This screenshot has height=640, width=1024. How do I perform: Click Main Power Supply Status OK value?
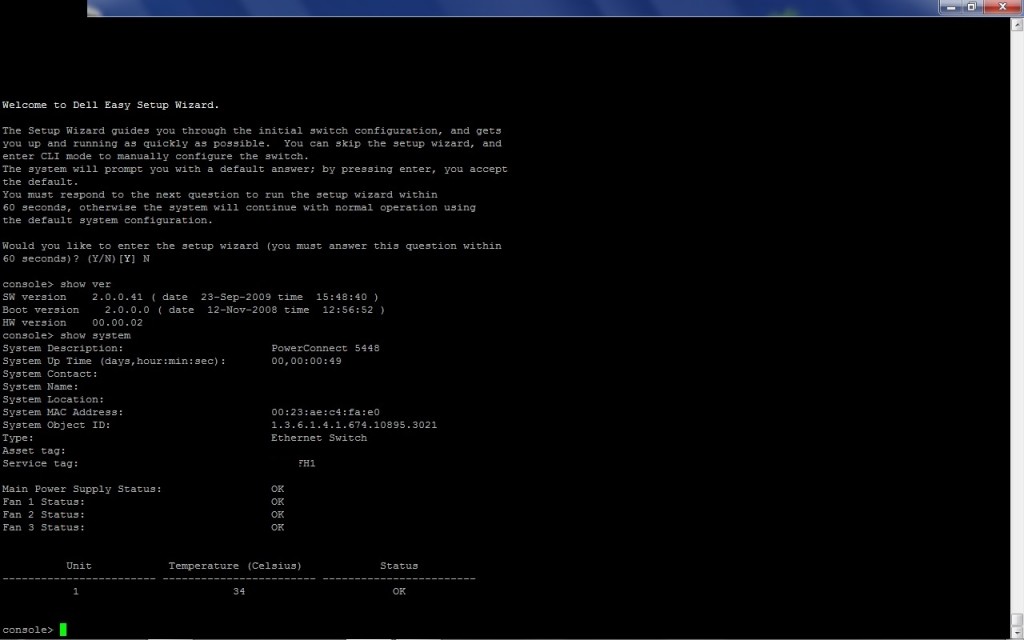pyautogui.click(x=278, y=489)
